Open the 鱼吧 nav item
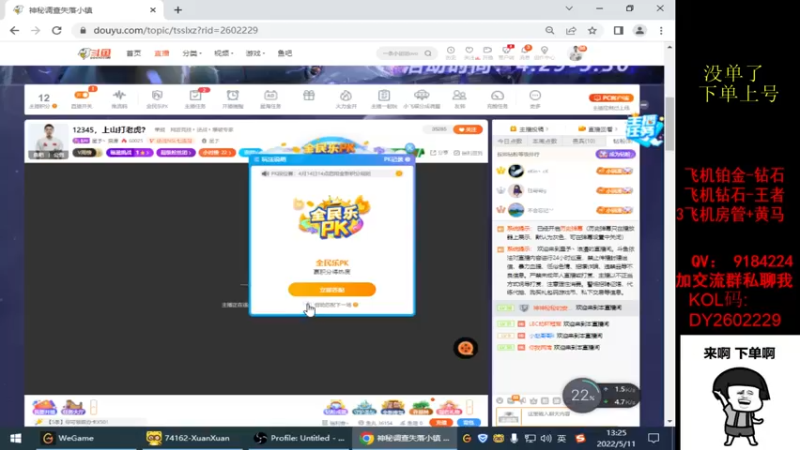Screen dimensions: 800x450 pyautogui.click(x=285, y=53)
